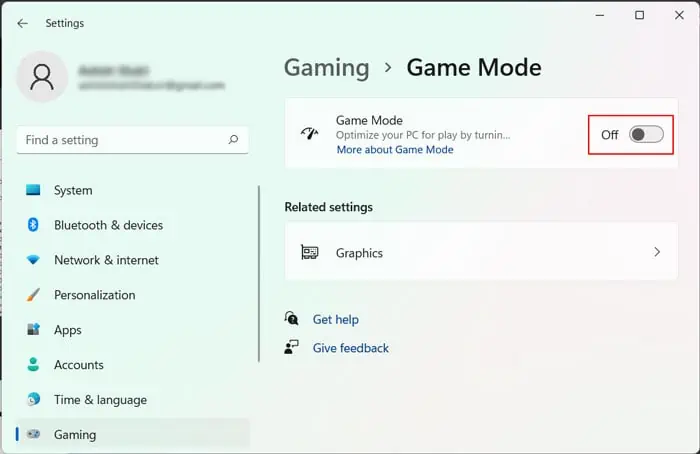This screenshot has width=700, height=454.
Task: Click the Gaming controller icon
Action: (33, 434)
